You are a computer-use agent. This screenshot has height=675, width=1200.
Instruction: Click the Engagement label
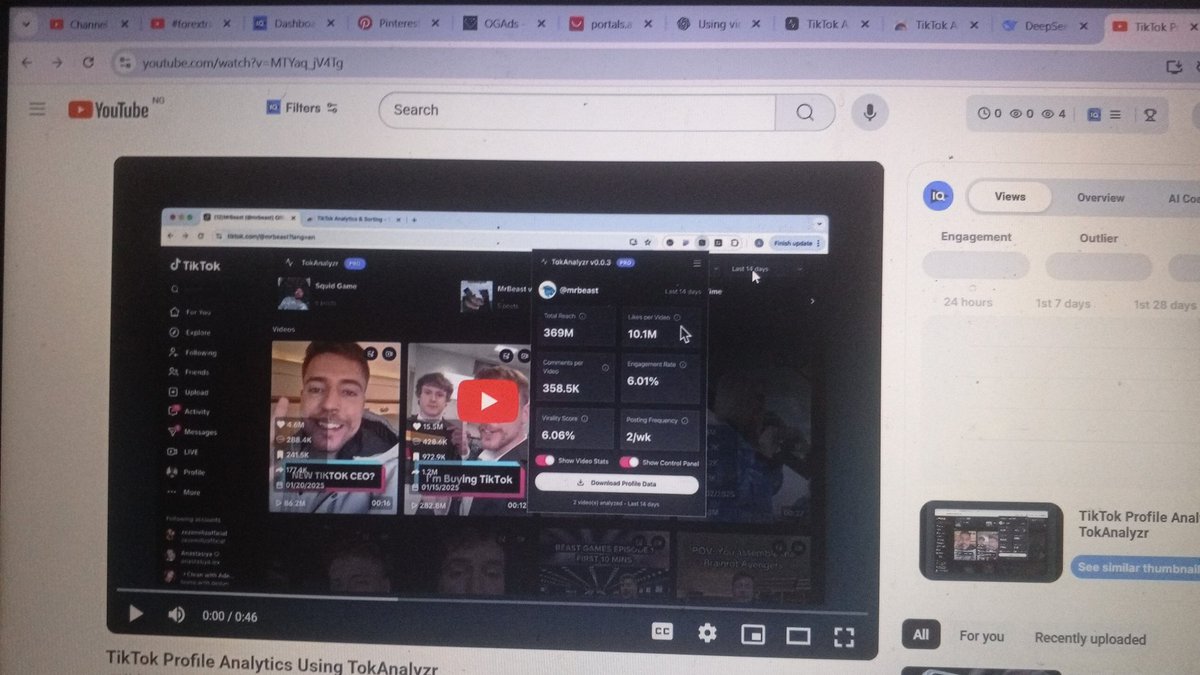(x=976, y=237)
